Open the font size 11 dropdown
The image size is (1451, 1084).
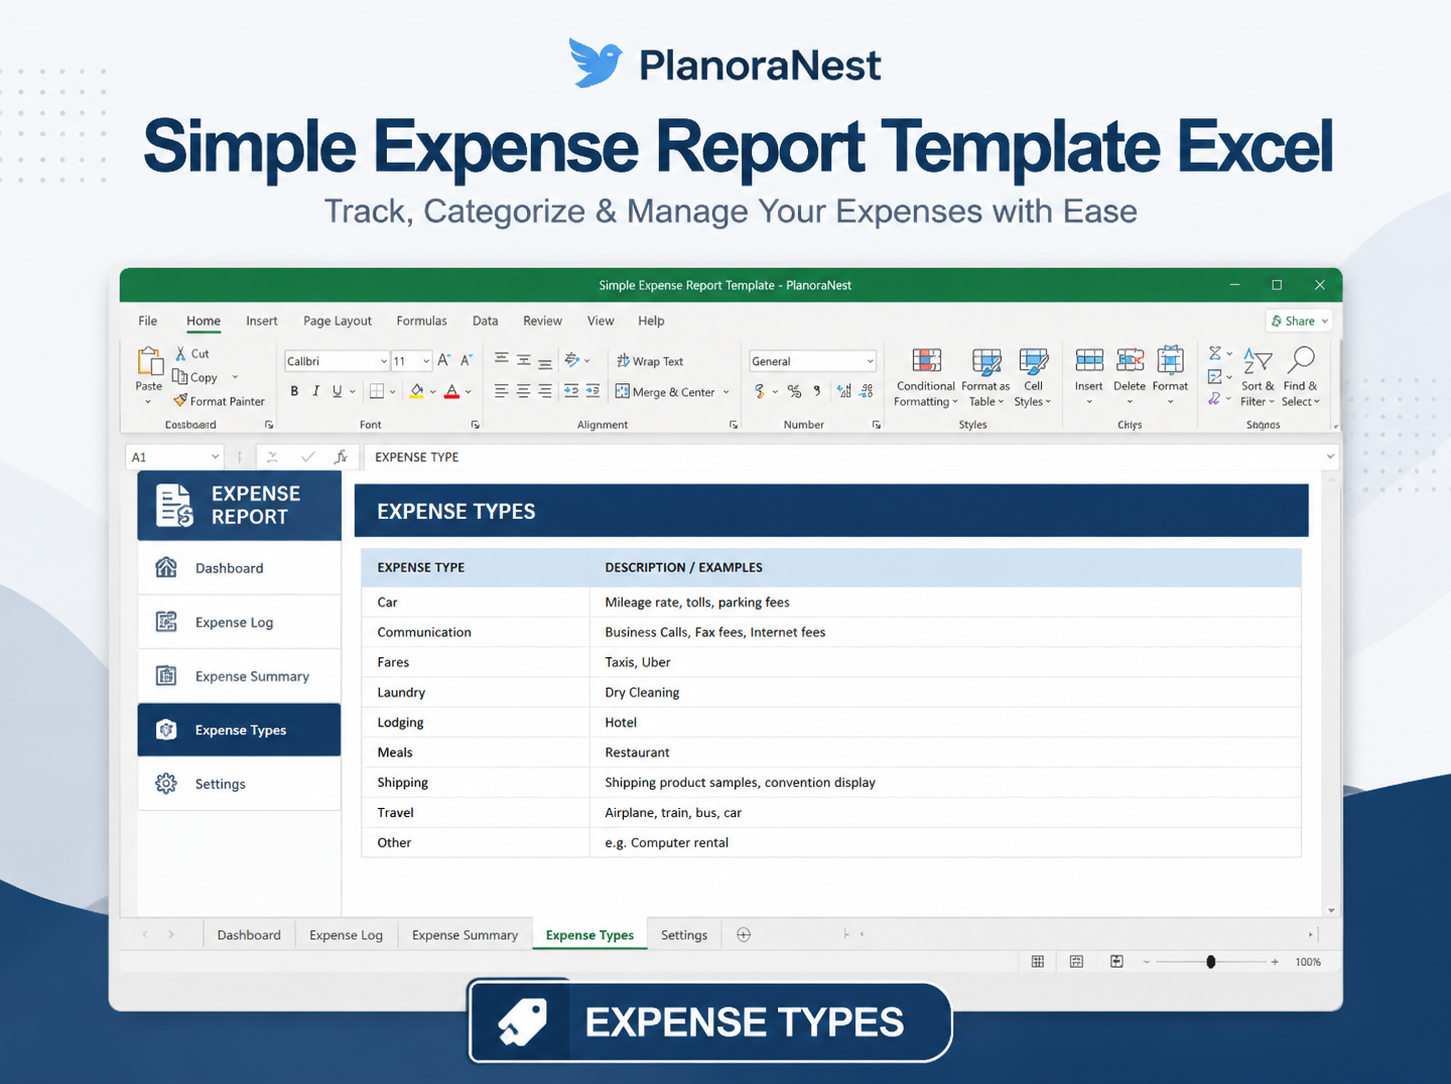tap(426, 361)
